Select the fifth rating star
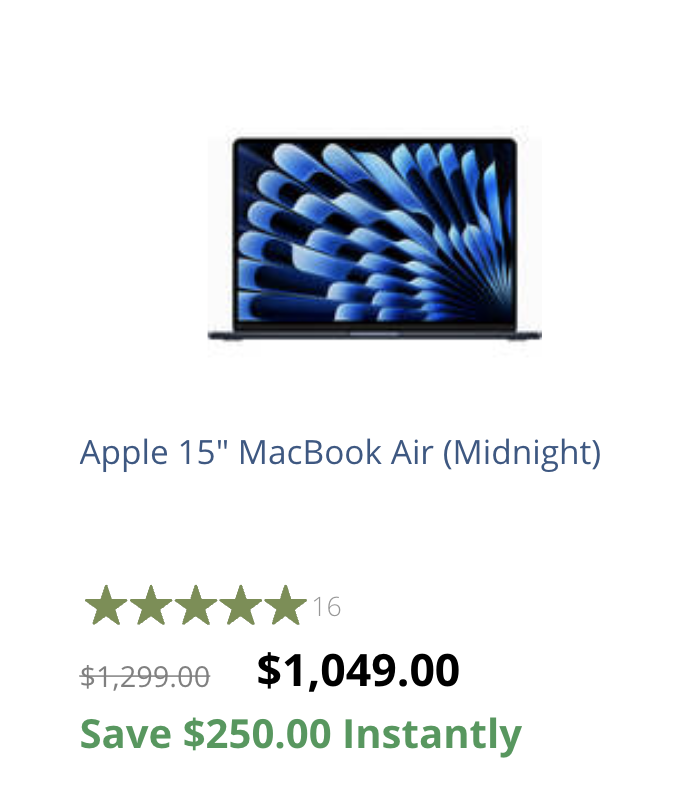 point(285,605)
